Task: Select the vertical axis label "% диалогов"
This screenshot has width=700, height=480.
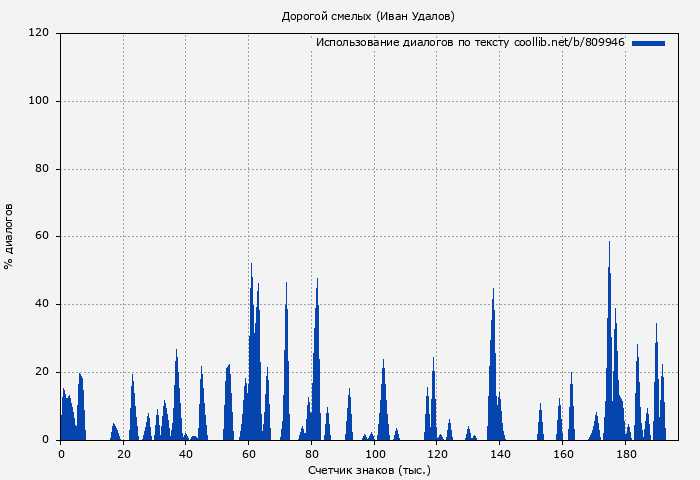Action: pyautogui.click(x=10, y=236)
